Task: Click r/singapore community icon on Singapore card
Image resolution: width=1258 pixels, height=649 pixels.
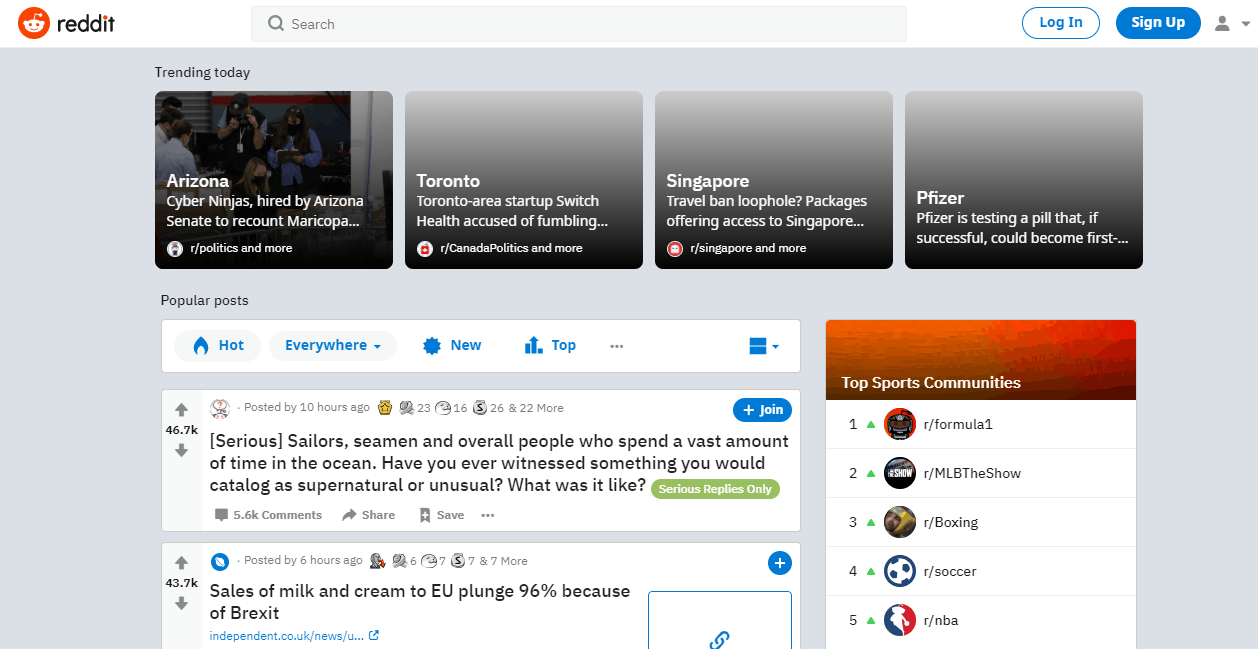Action: pyautogui.click(x=675, y=248)
